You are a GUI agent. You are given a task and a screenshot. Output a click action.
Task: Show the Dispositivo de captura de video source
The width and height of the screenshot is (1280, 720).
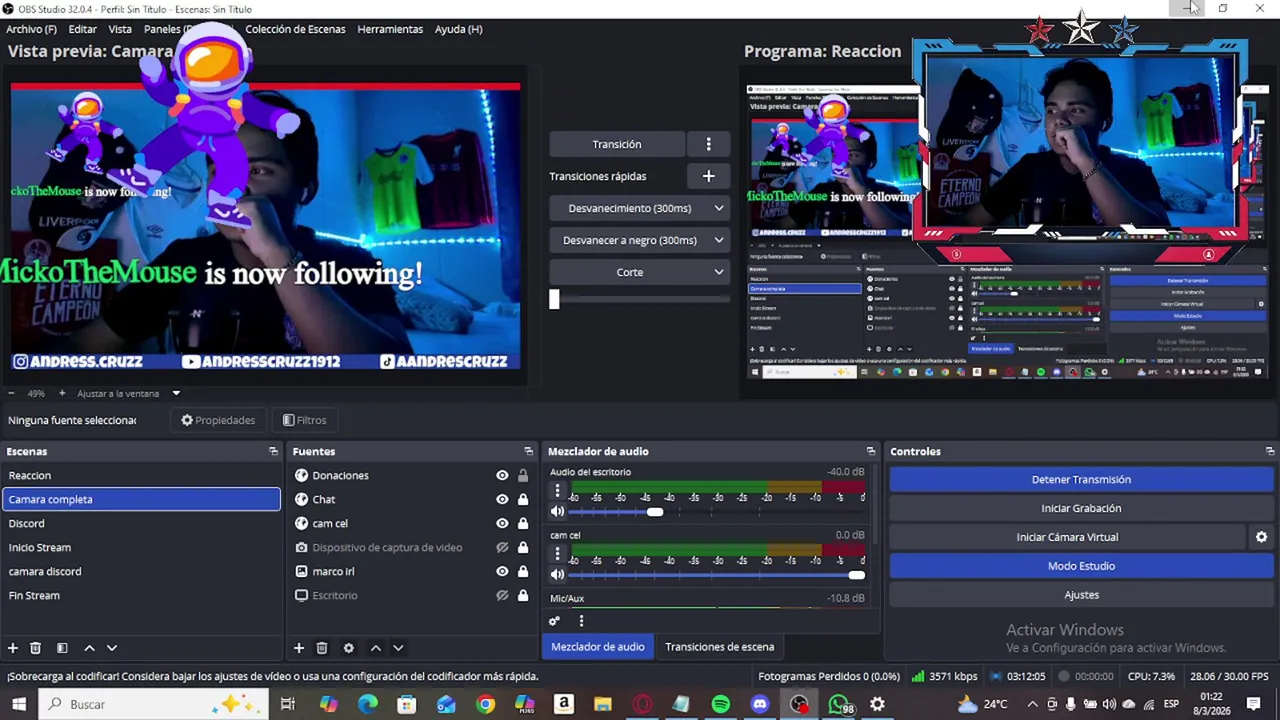tap(502, 548)
